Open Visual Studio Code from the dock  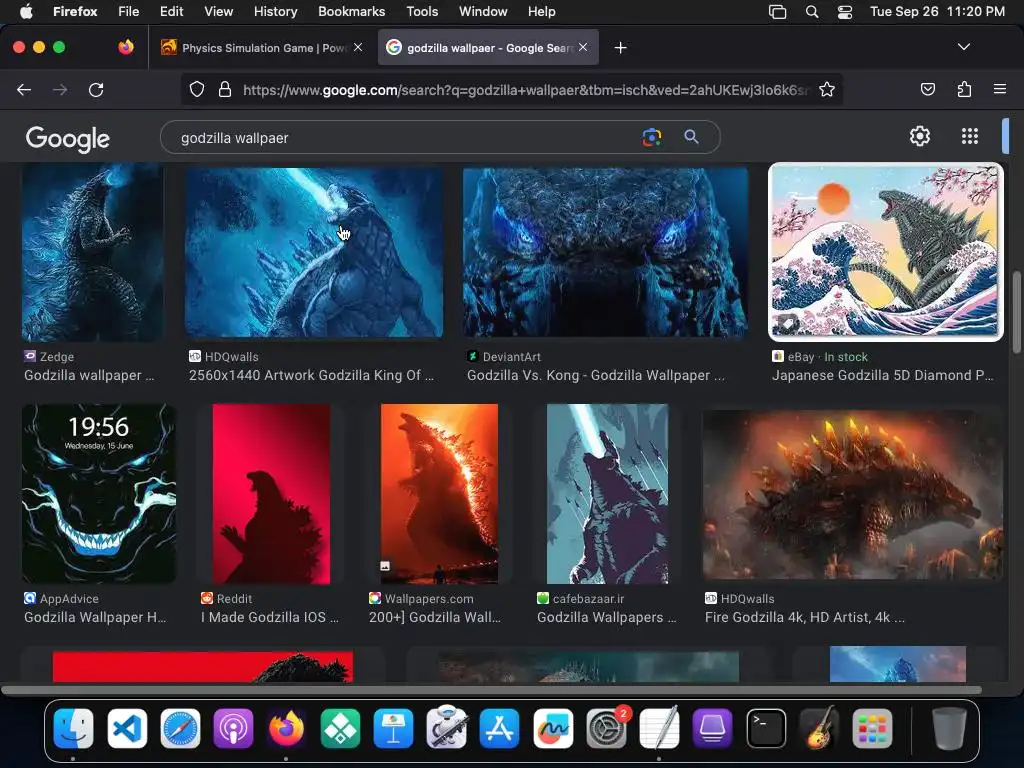pyautogui.click(x=127, y=729)
